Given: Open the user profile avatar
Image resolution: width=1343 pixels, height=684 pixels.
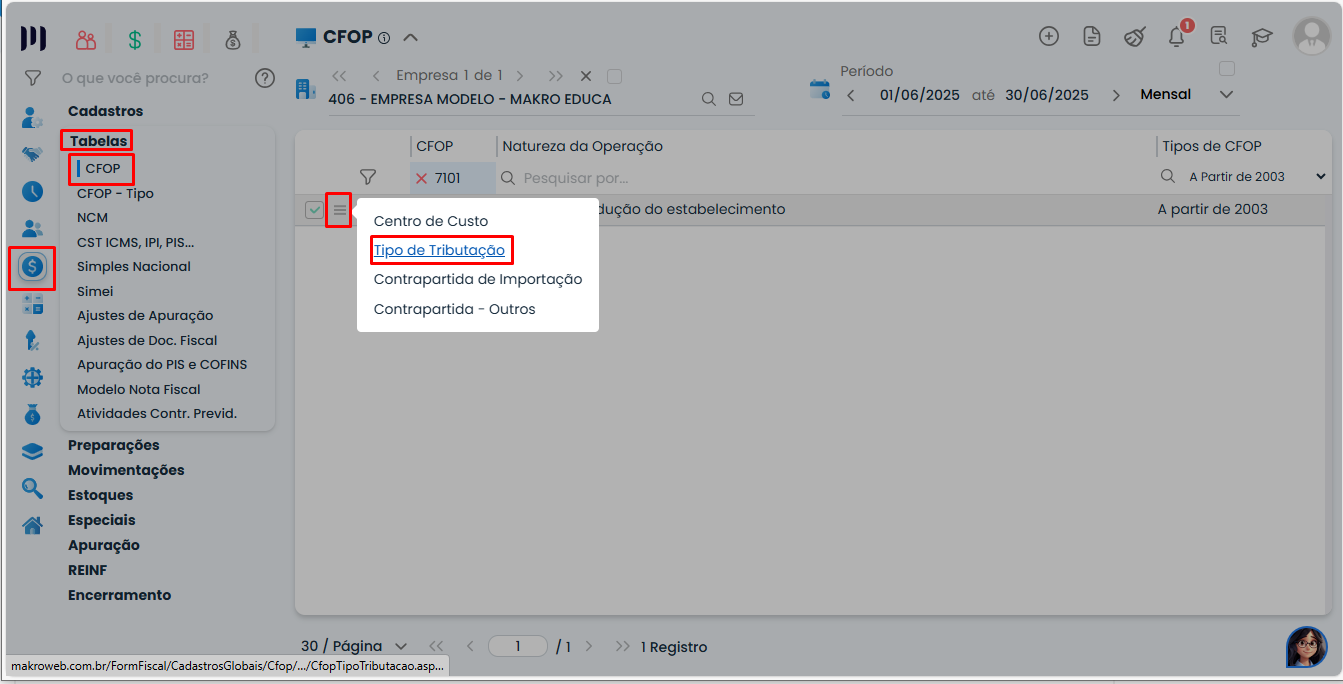Looking at the screenshot, I should [x=1311, y=36].
